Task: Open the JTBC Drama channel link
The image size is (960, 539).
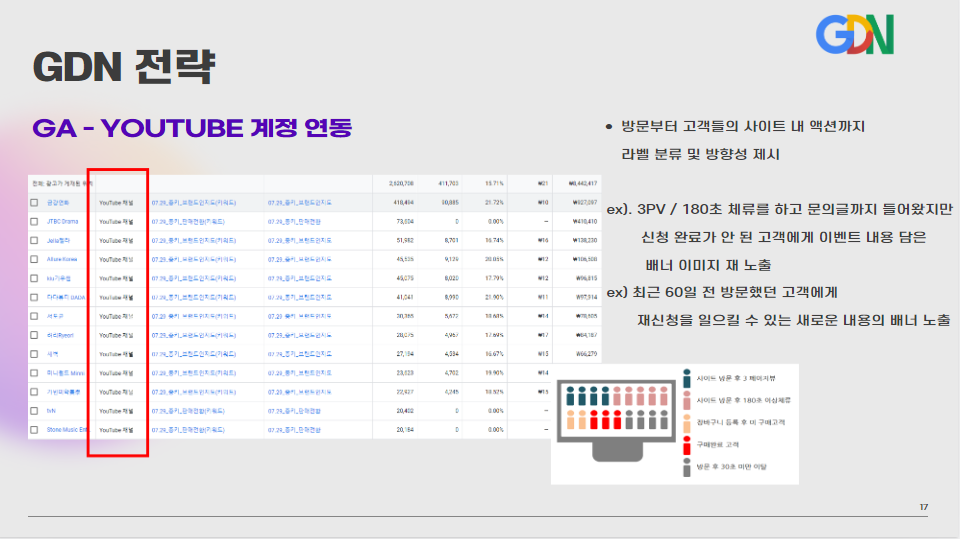Action: point(62,222)
